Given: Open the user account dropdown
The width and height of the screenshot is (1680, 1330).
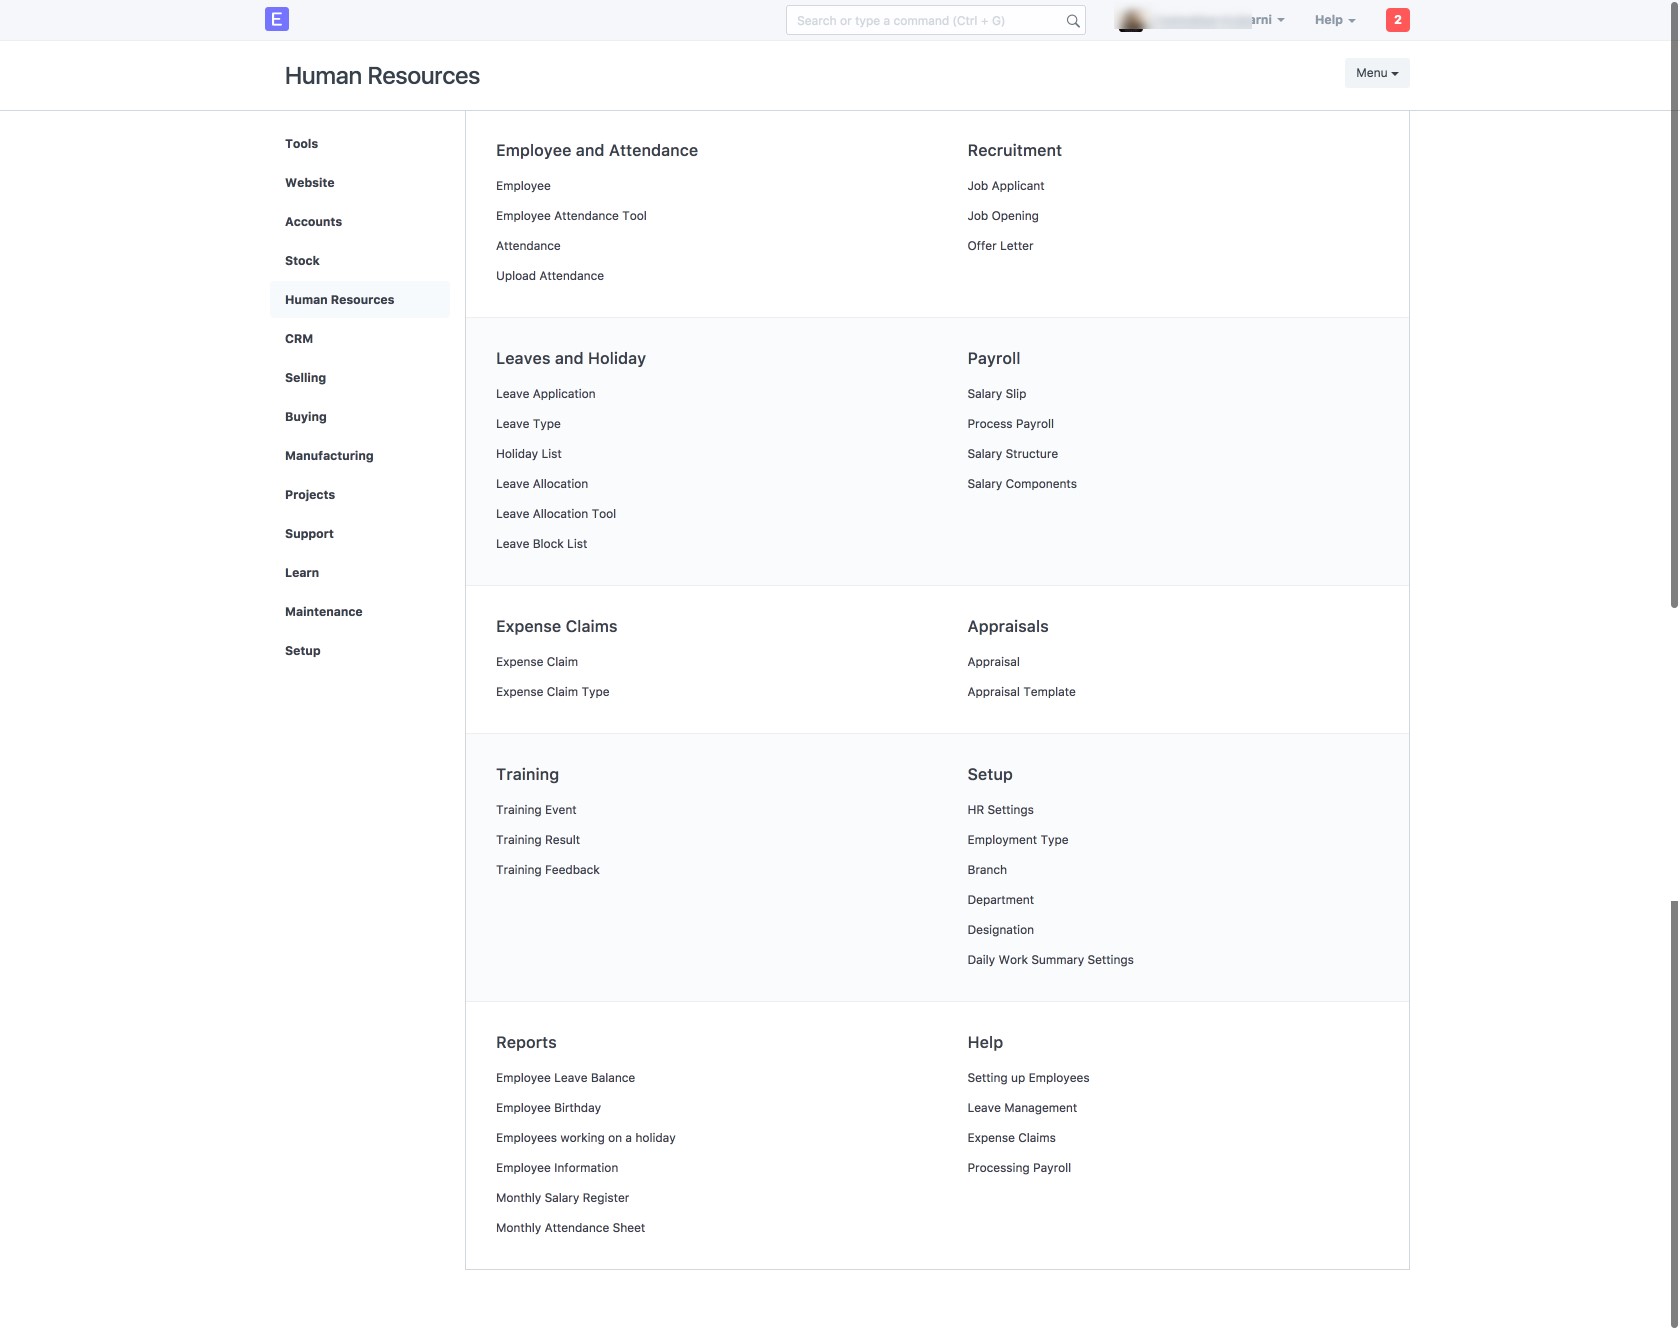Looking at the screenshot, I should (1266, 20).
